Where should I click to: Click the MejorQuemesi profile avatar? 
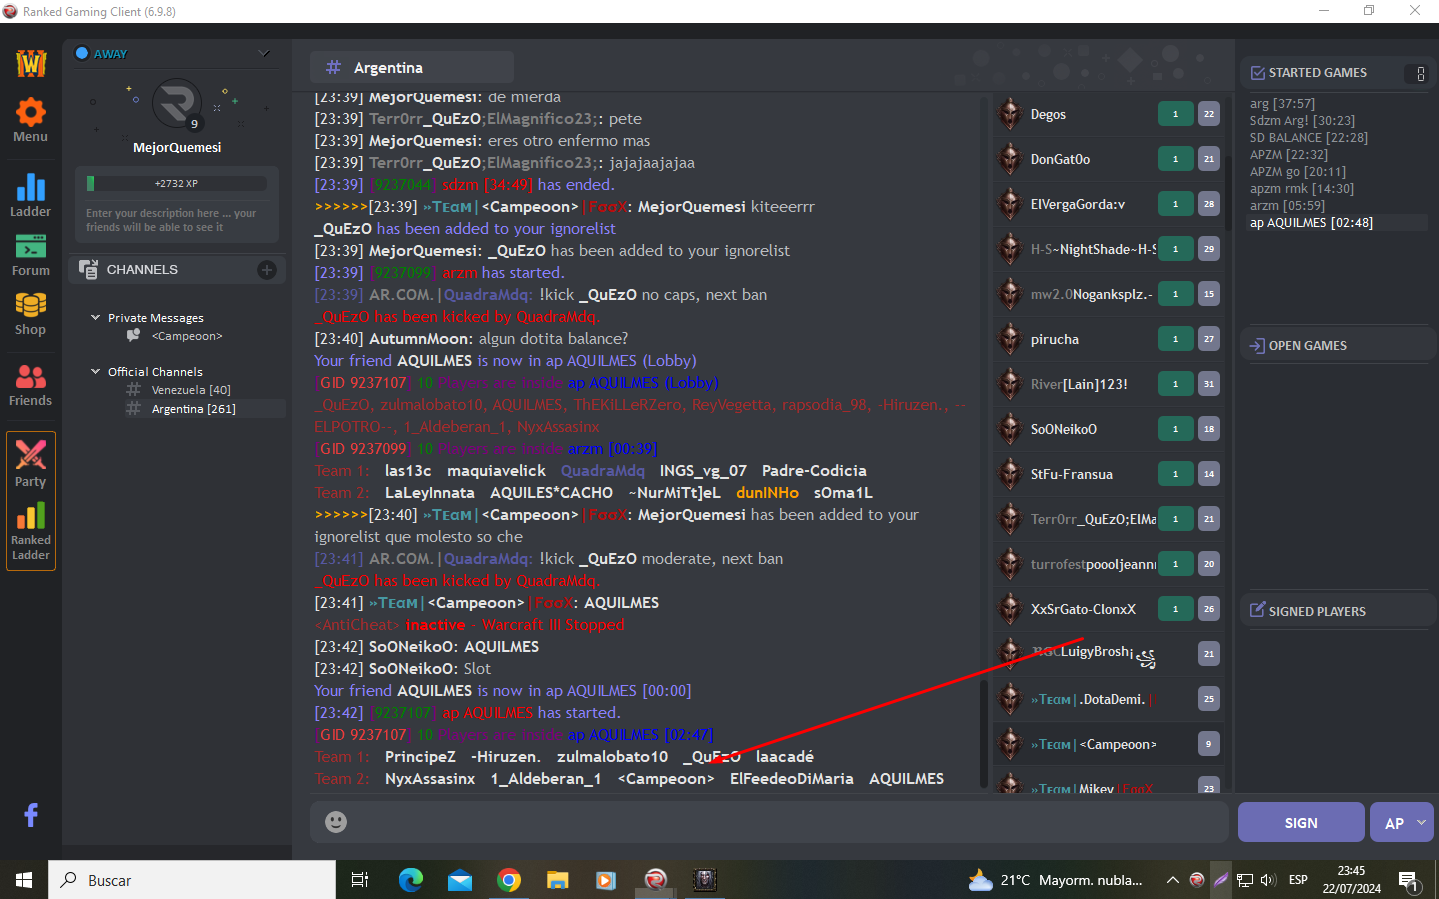[177, 104]
